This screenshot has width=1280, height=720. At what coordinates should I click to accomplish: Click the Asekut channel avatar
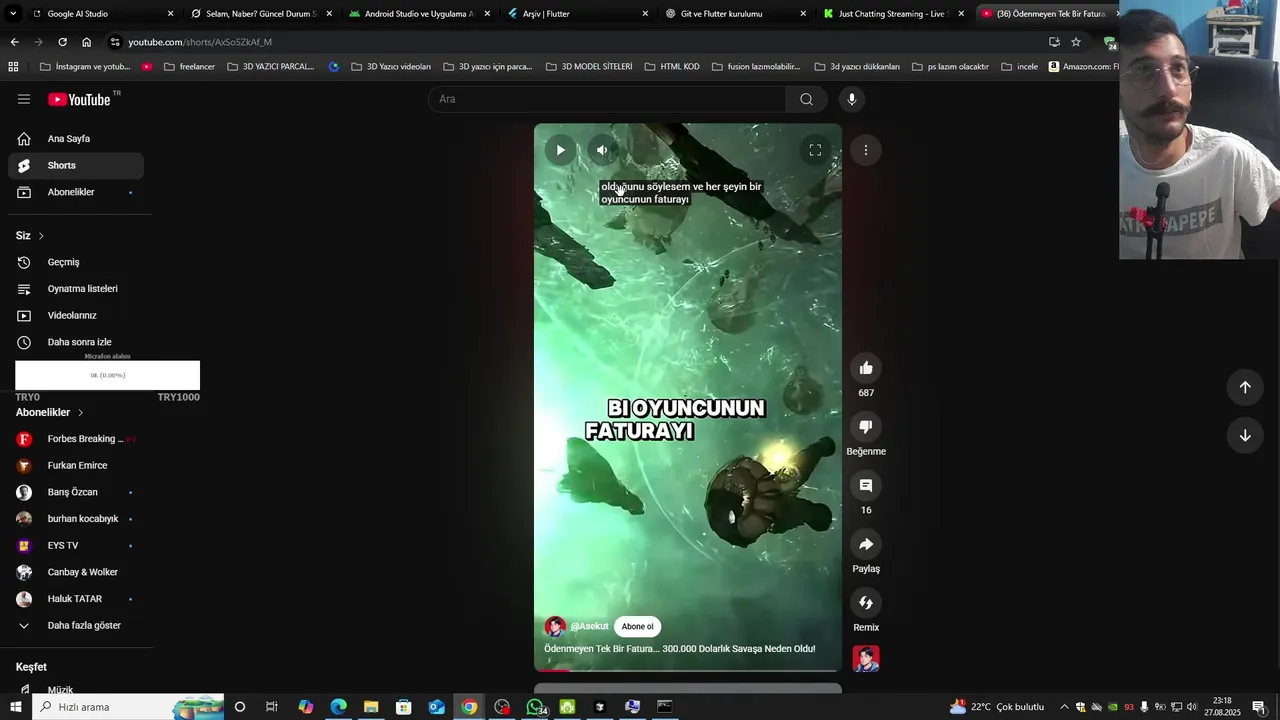pyautogui.click(x=555, y=627)
